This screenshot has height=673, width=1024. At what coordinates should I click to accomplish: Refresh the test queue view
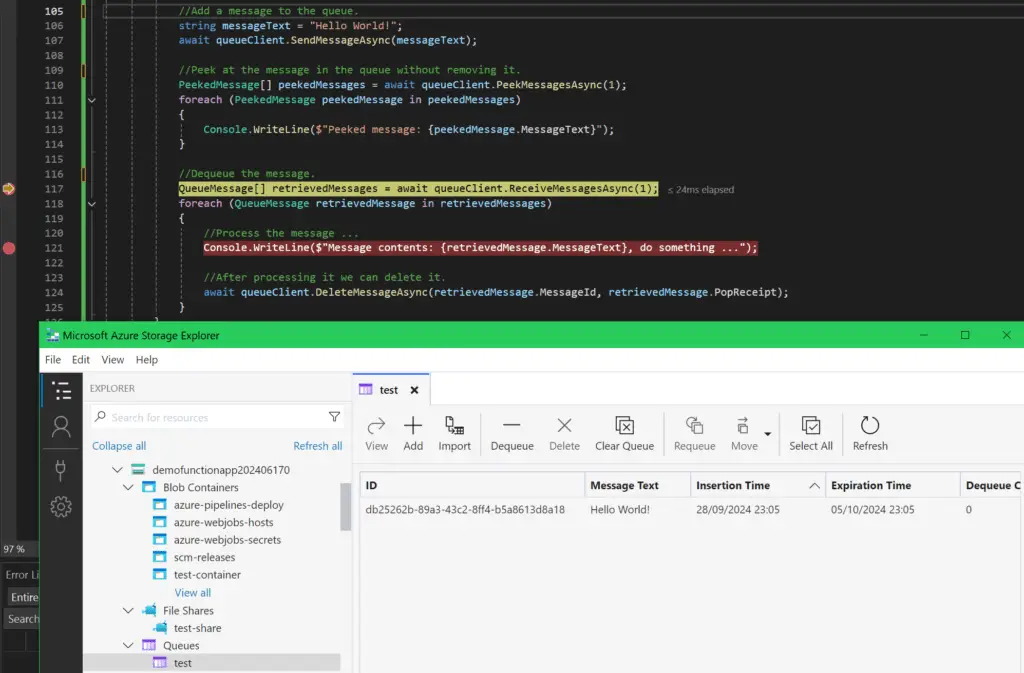click(x=869, y=432)
